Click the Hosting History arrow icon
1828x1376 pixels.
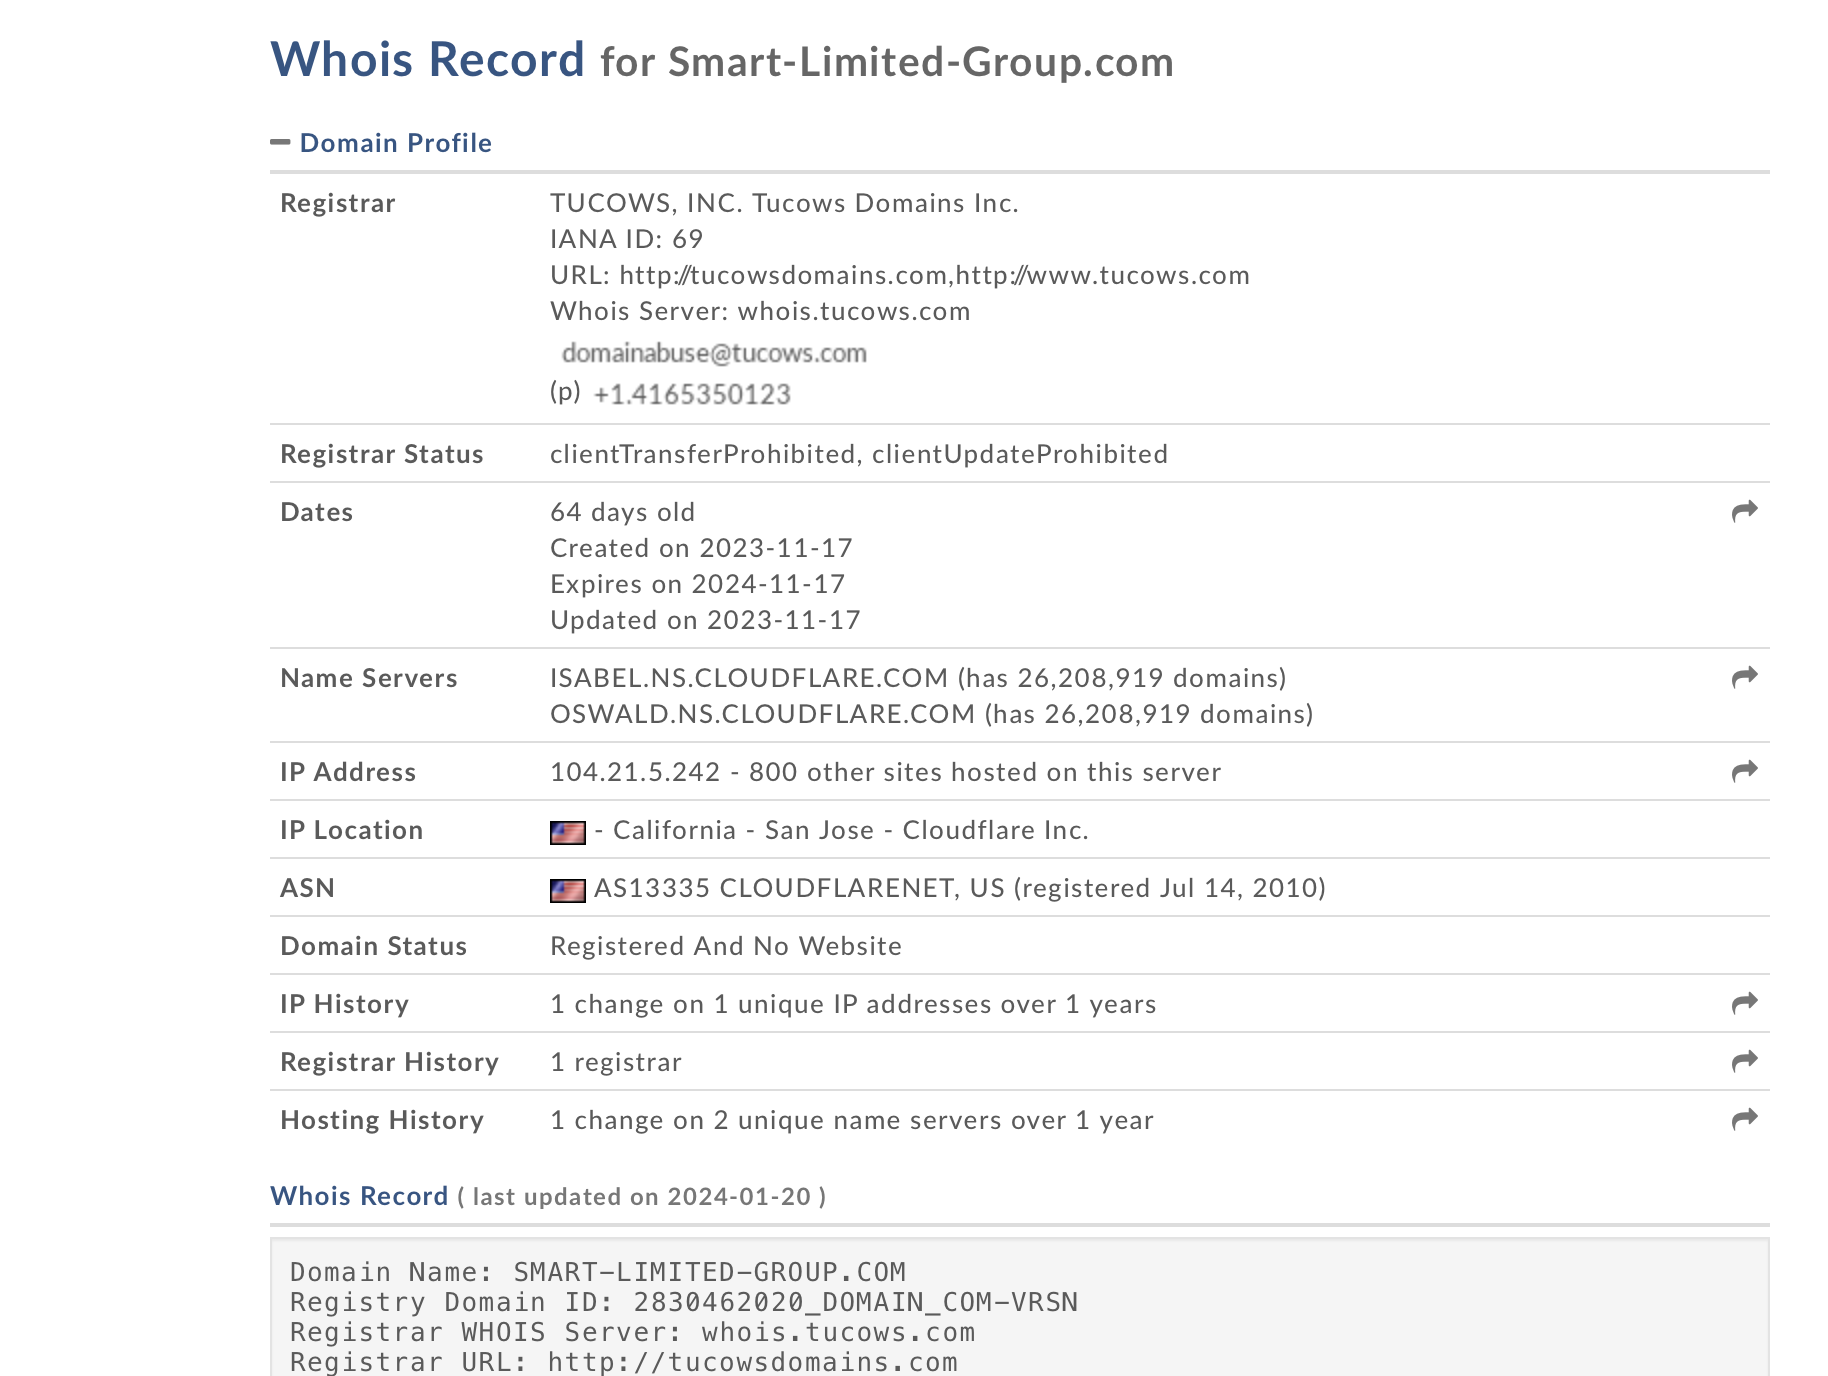coord(1744,1119)
